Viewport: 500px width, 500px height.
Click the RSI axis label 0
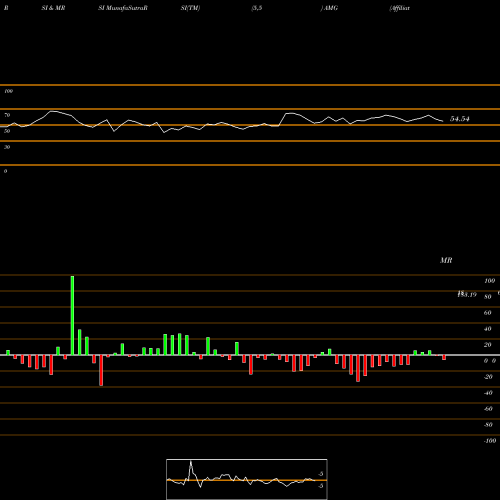coord(5,171)
